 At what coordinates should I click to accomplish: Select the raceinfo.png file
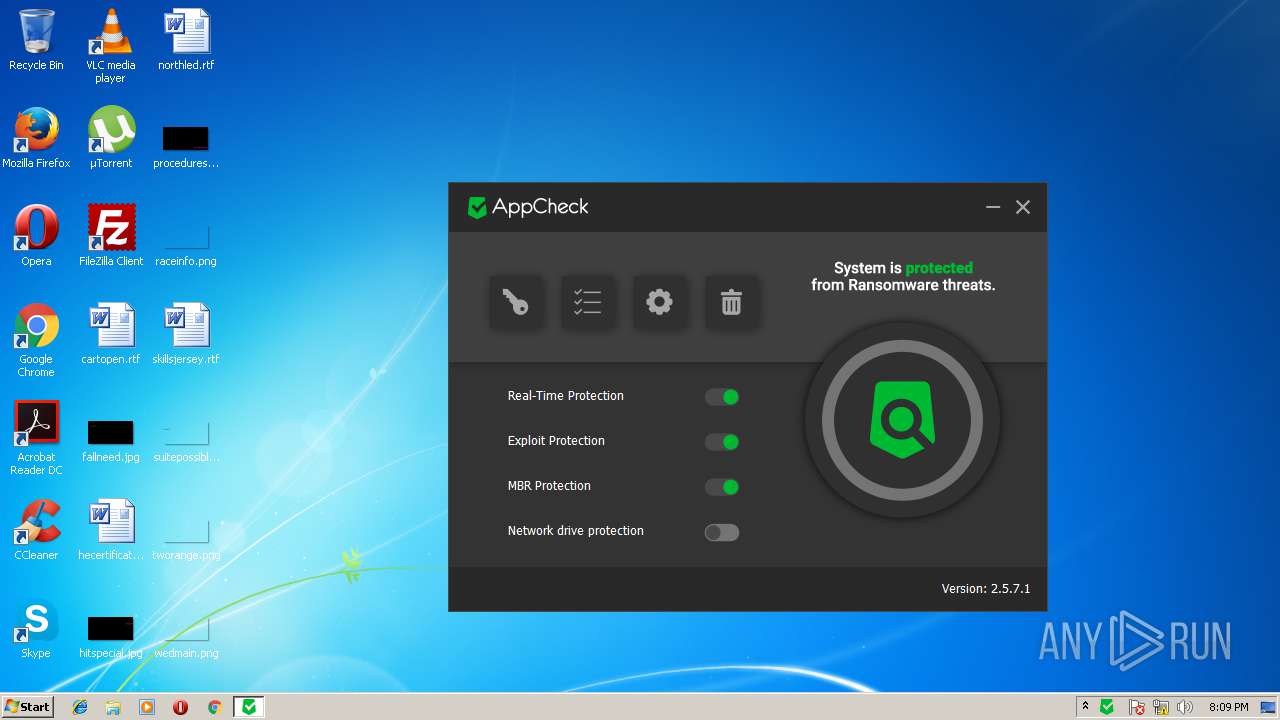click(186, 244)
